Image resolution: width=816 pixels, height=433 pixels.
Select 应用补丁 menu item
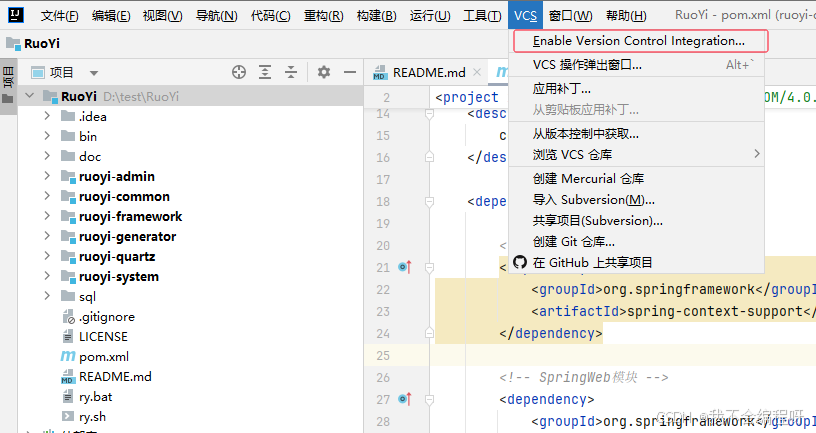pos(636,88)
